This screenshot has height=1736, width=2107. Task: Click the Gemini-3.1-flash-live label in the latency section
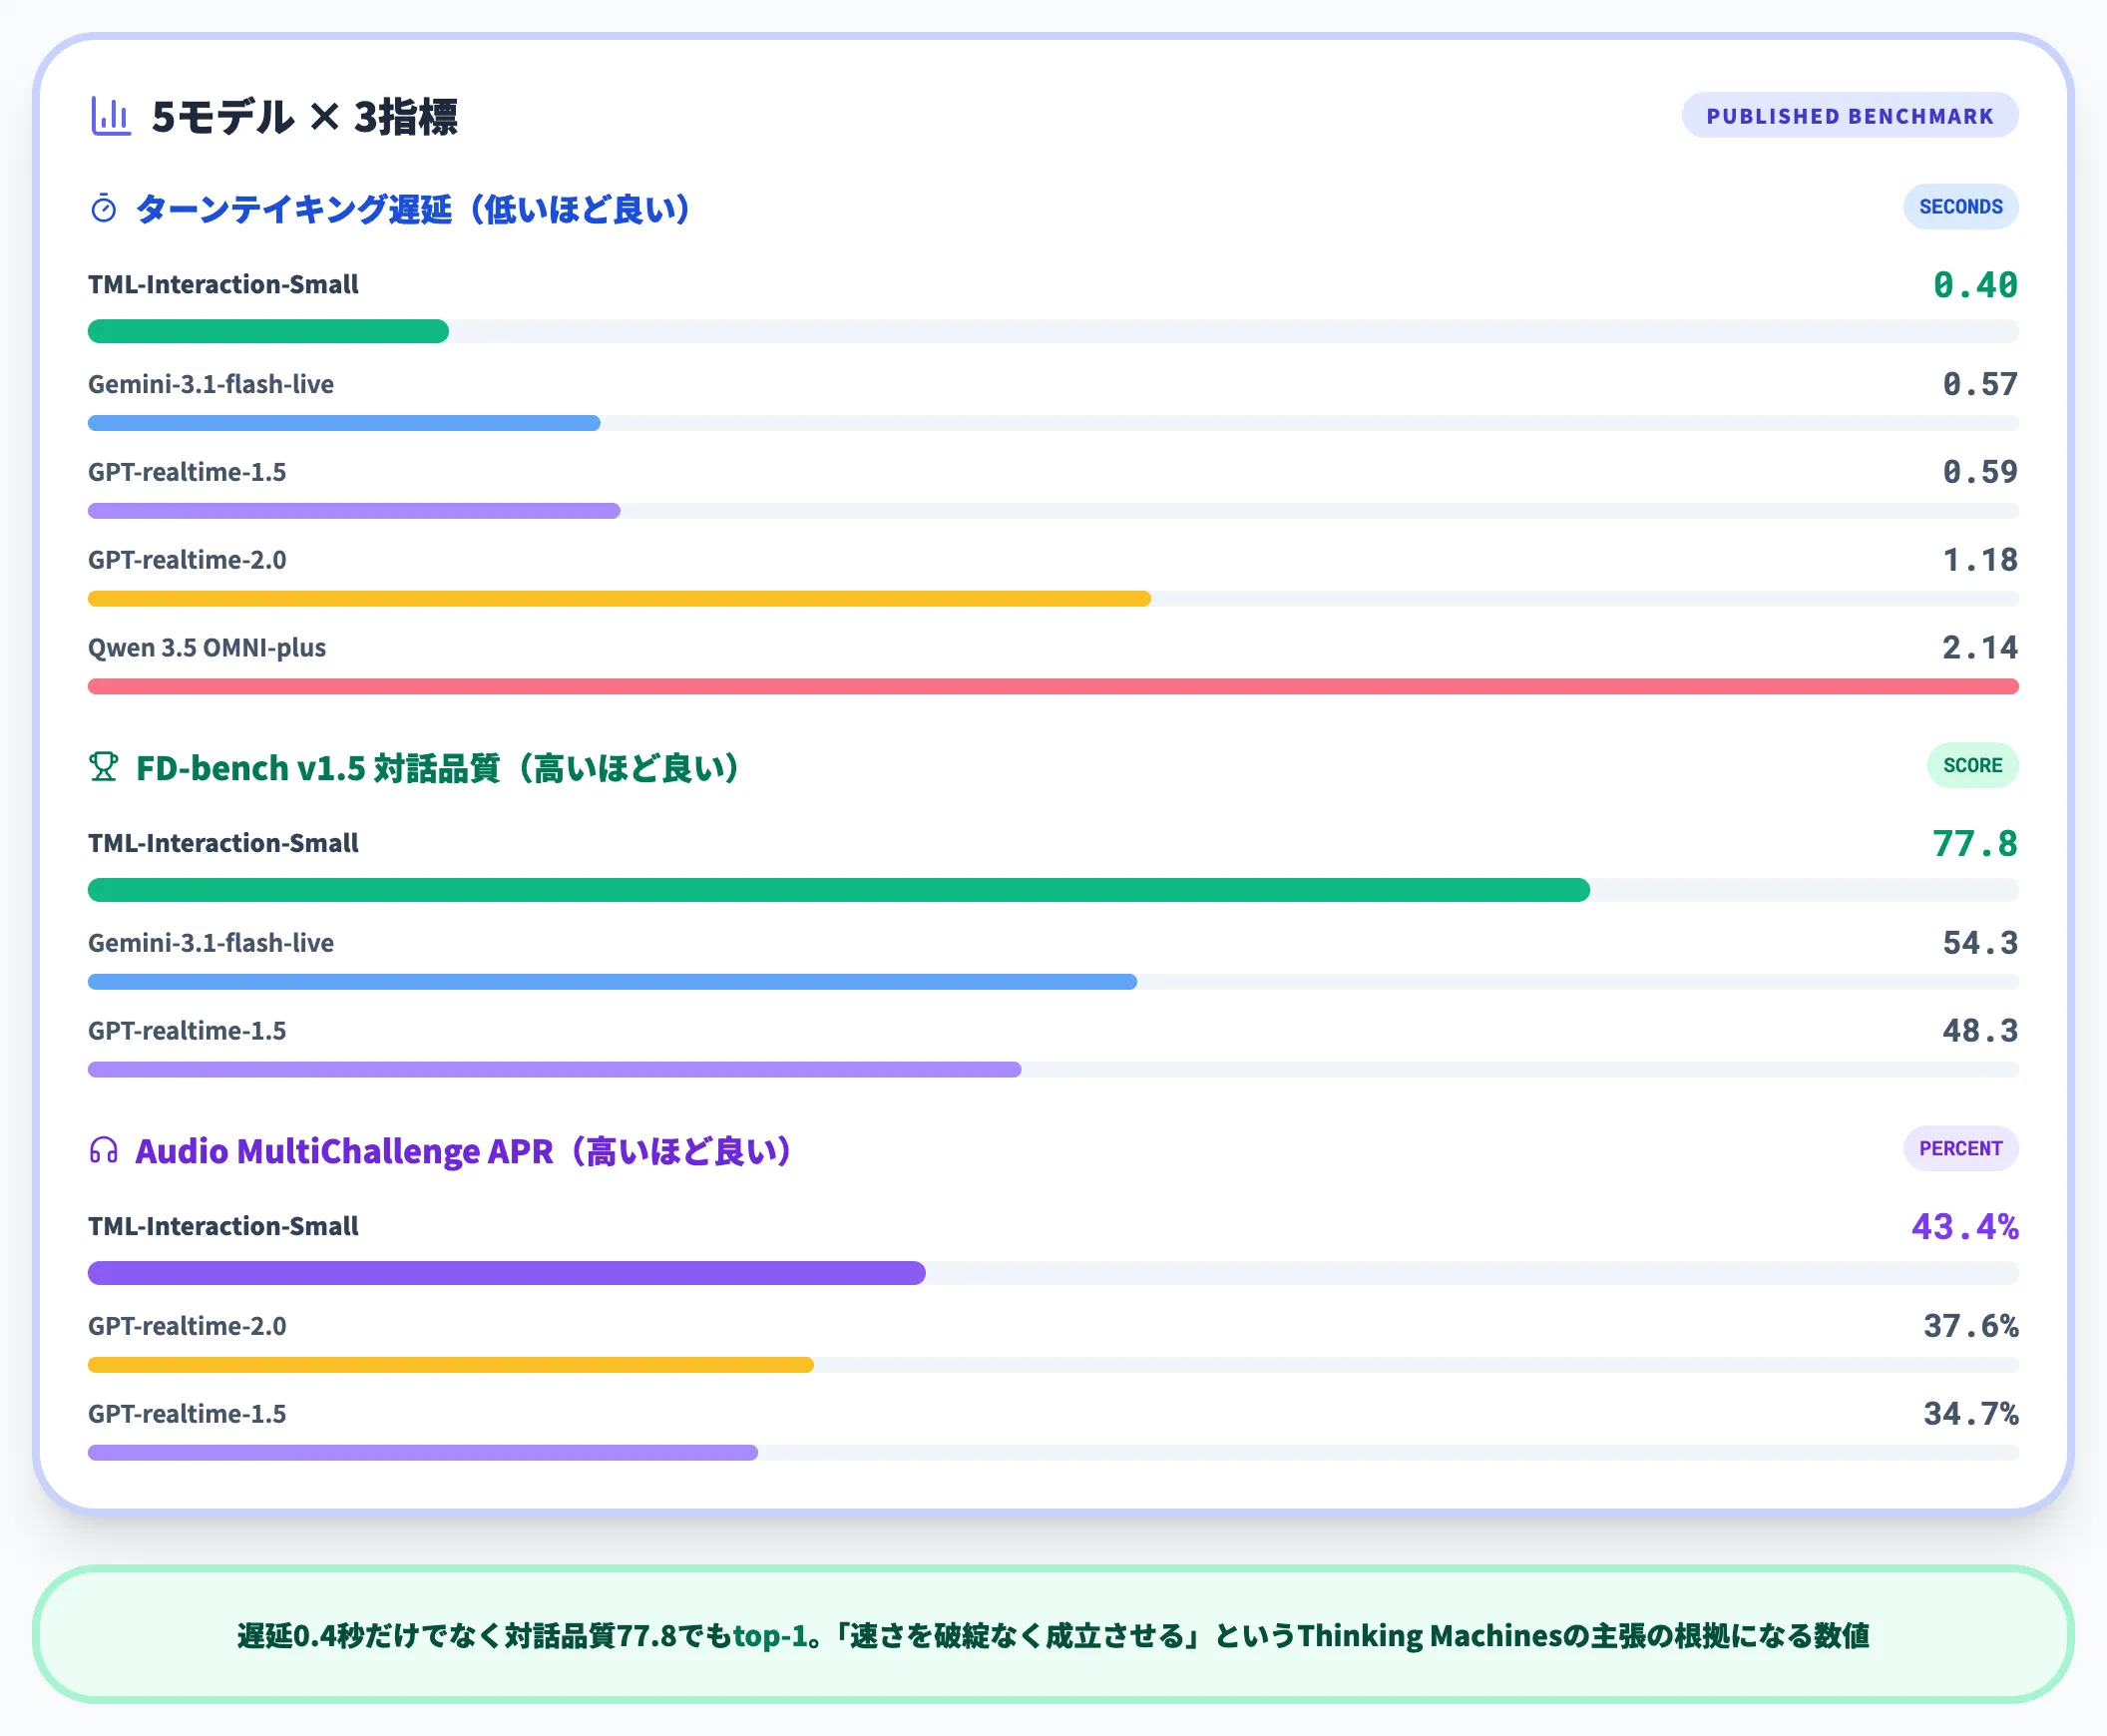click(211, 384)
